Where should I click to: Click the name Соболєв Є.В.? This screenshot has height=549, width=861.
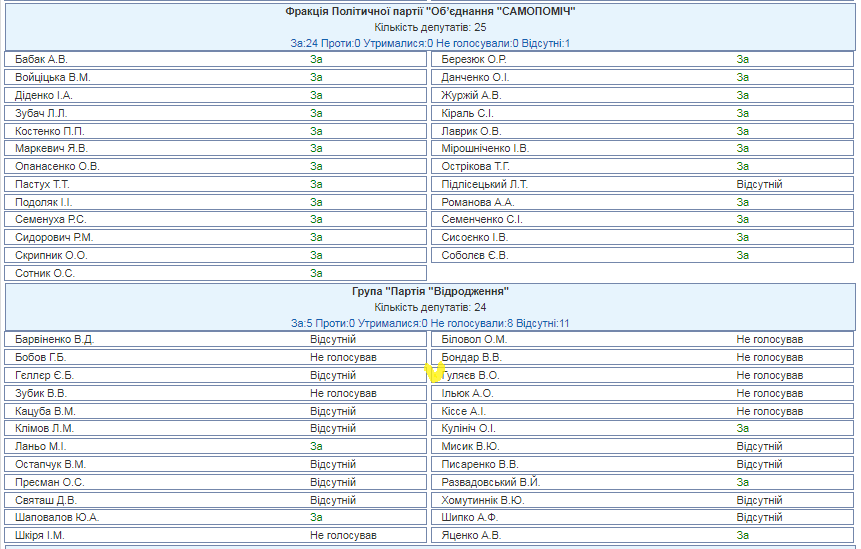(474, 255)
